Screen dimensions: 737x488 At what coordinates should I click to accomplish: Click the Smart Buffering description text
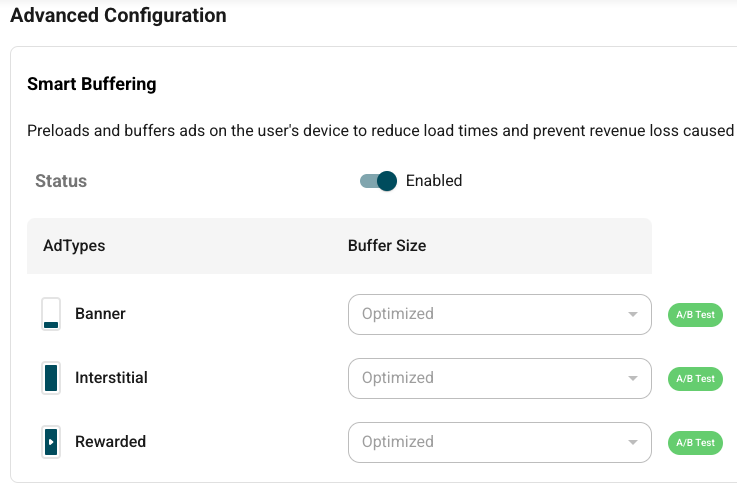tap(380, 131)
